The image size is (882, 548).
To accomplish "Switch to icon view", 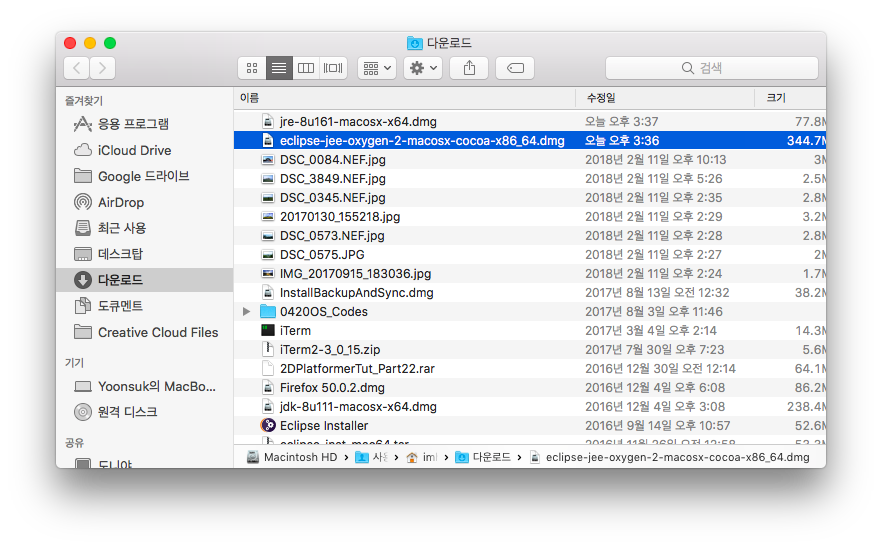I will click(252, 68).
